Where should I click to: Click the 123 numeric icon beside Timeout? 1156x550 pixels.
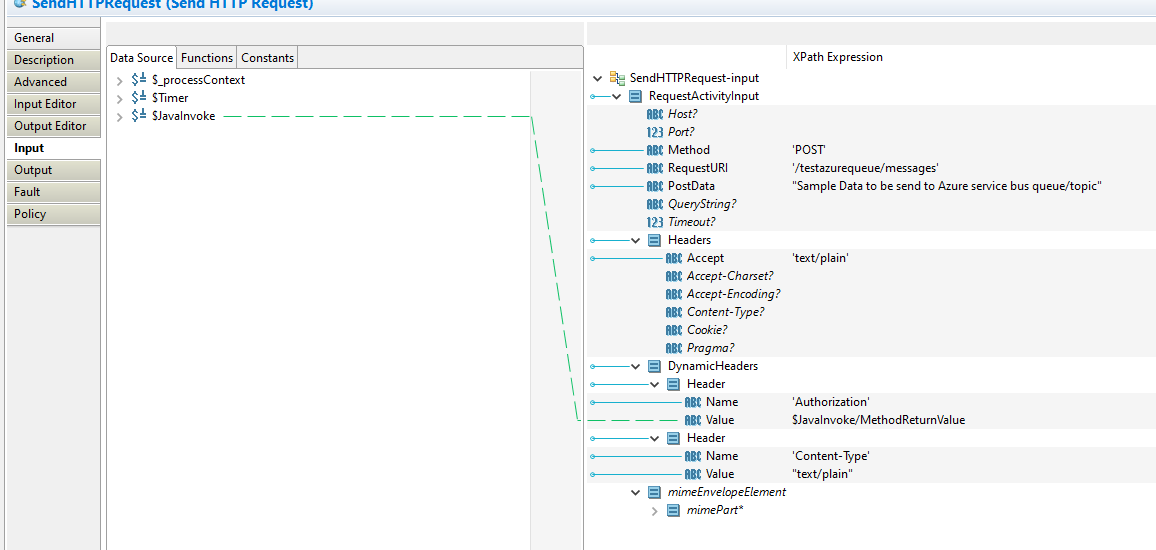655,222
